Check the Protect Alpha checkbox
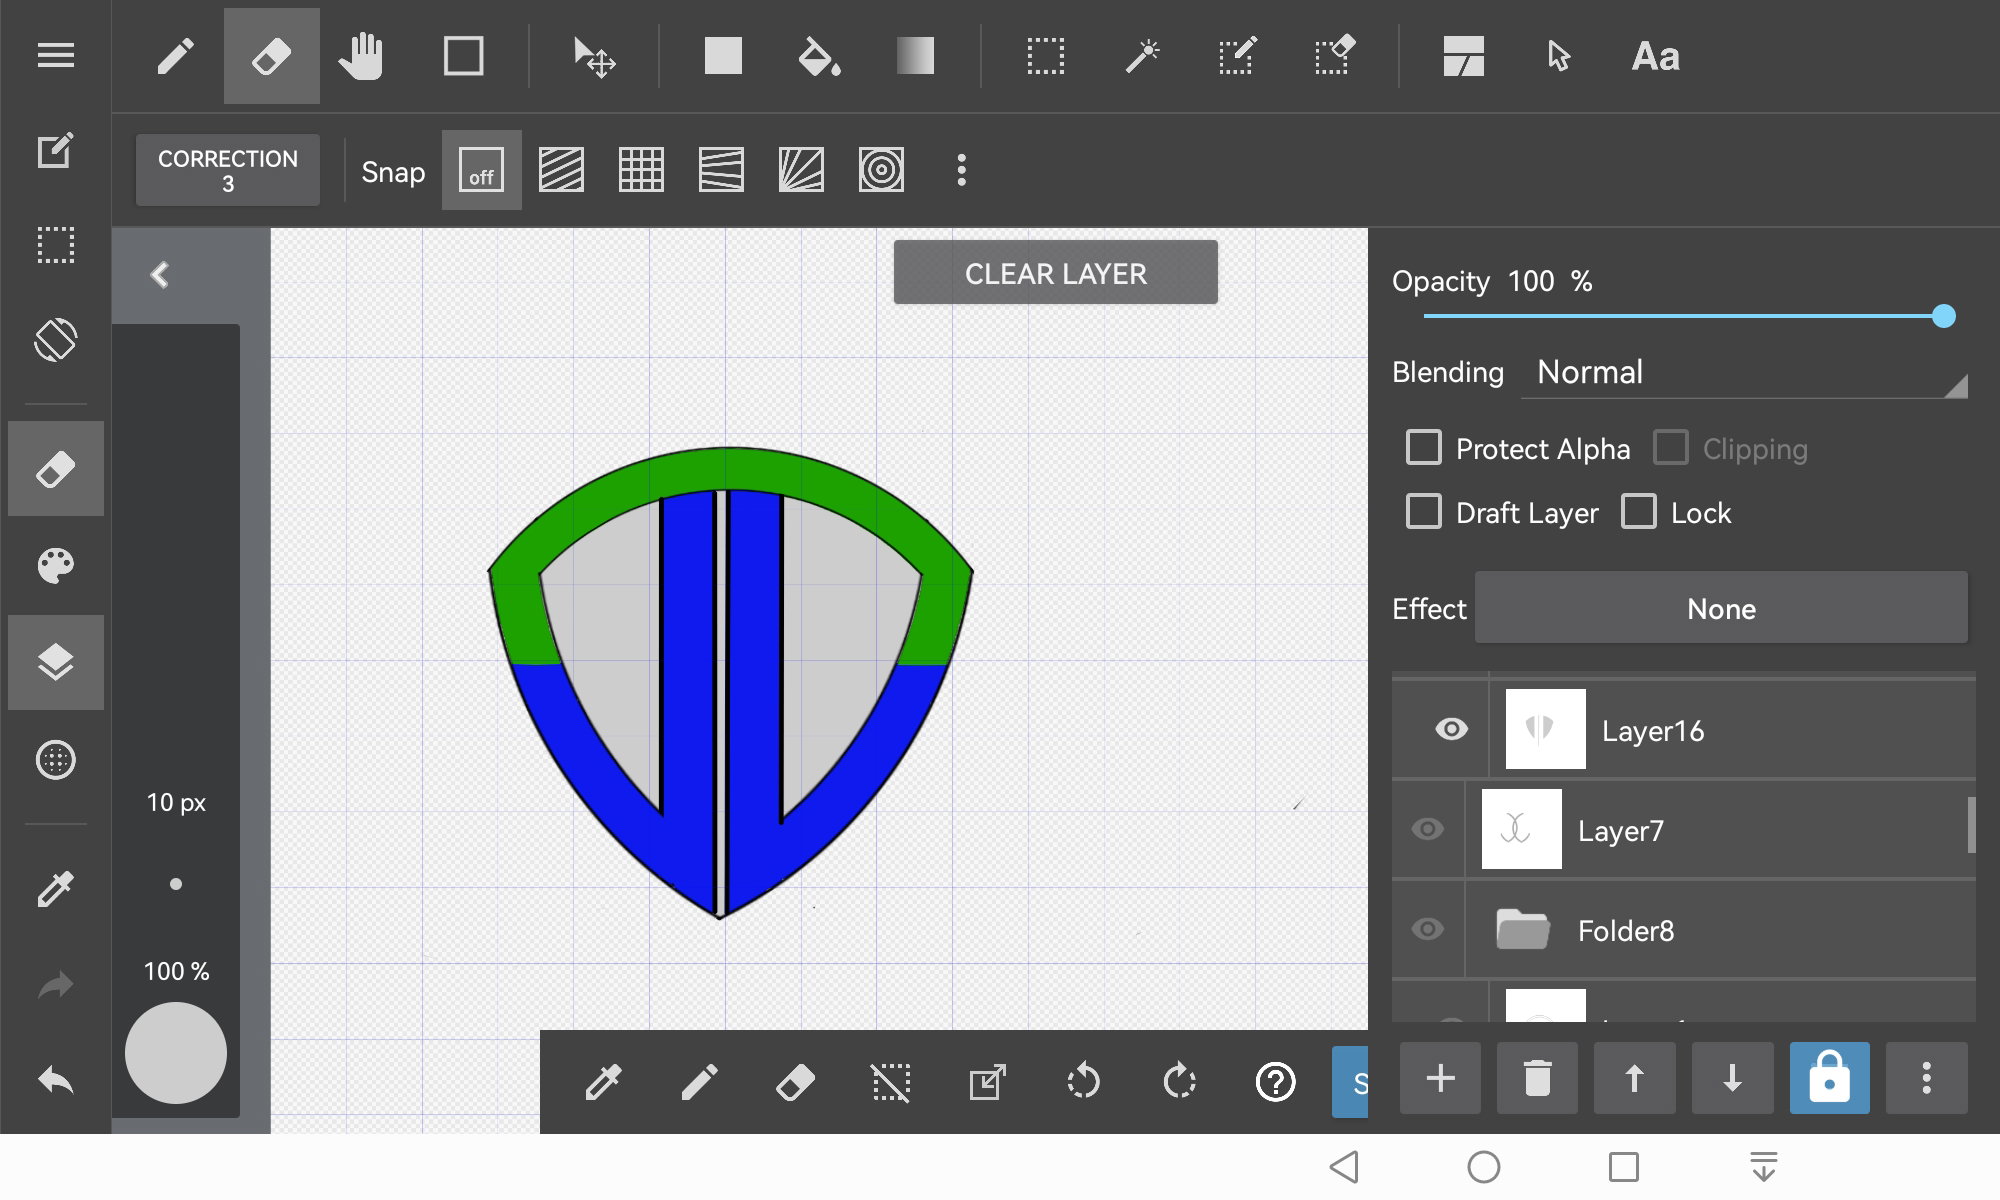This screenshot has height=1200, width=2000. (1424, 447)
